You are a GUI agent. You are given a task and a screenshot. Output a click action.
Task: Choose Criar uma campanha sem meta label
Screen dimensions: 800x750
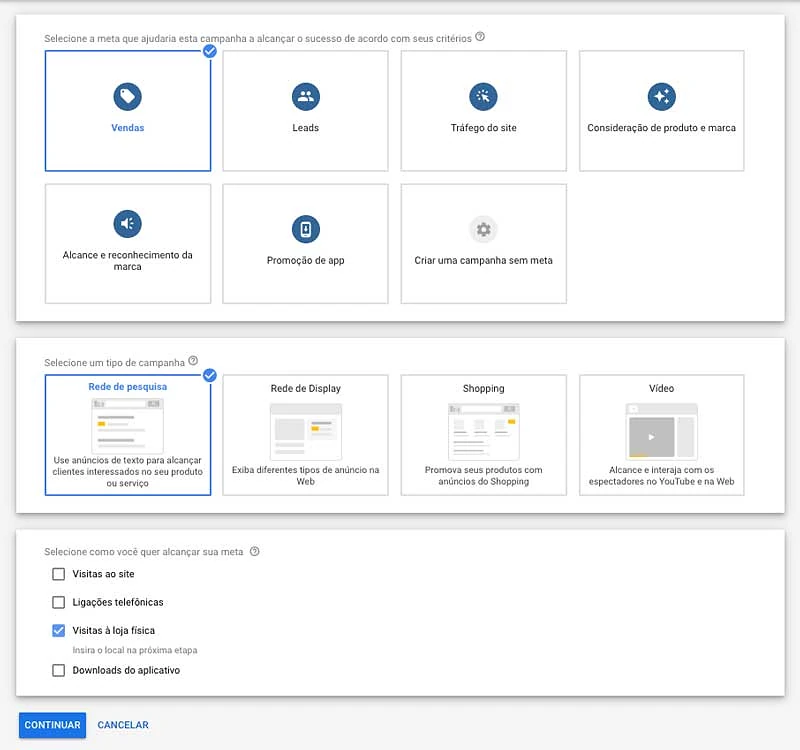tap(483, 260)
